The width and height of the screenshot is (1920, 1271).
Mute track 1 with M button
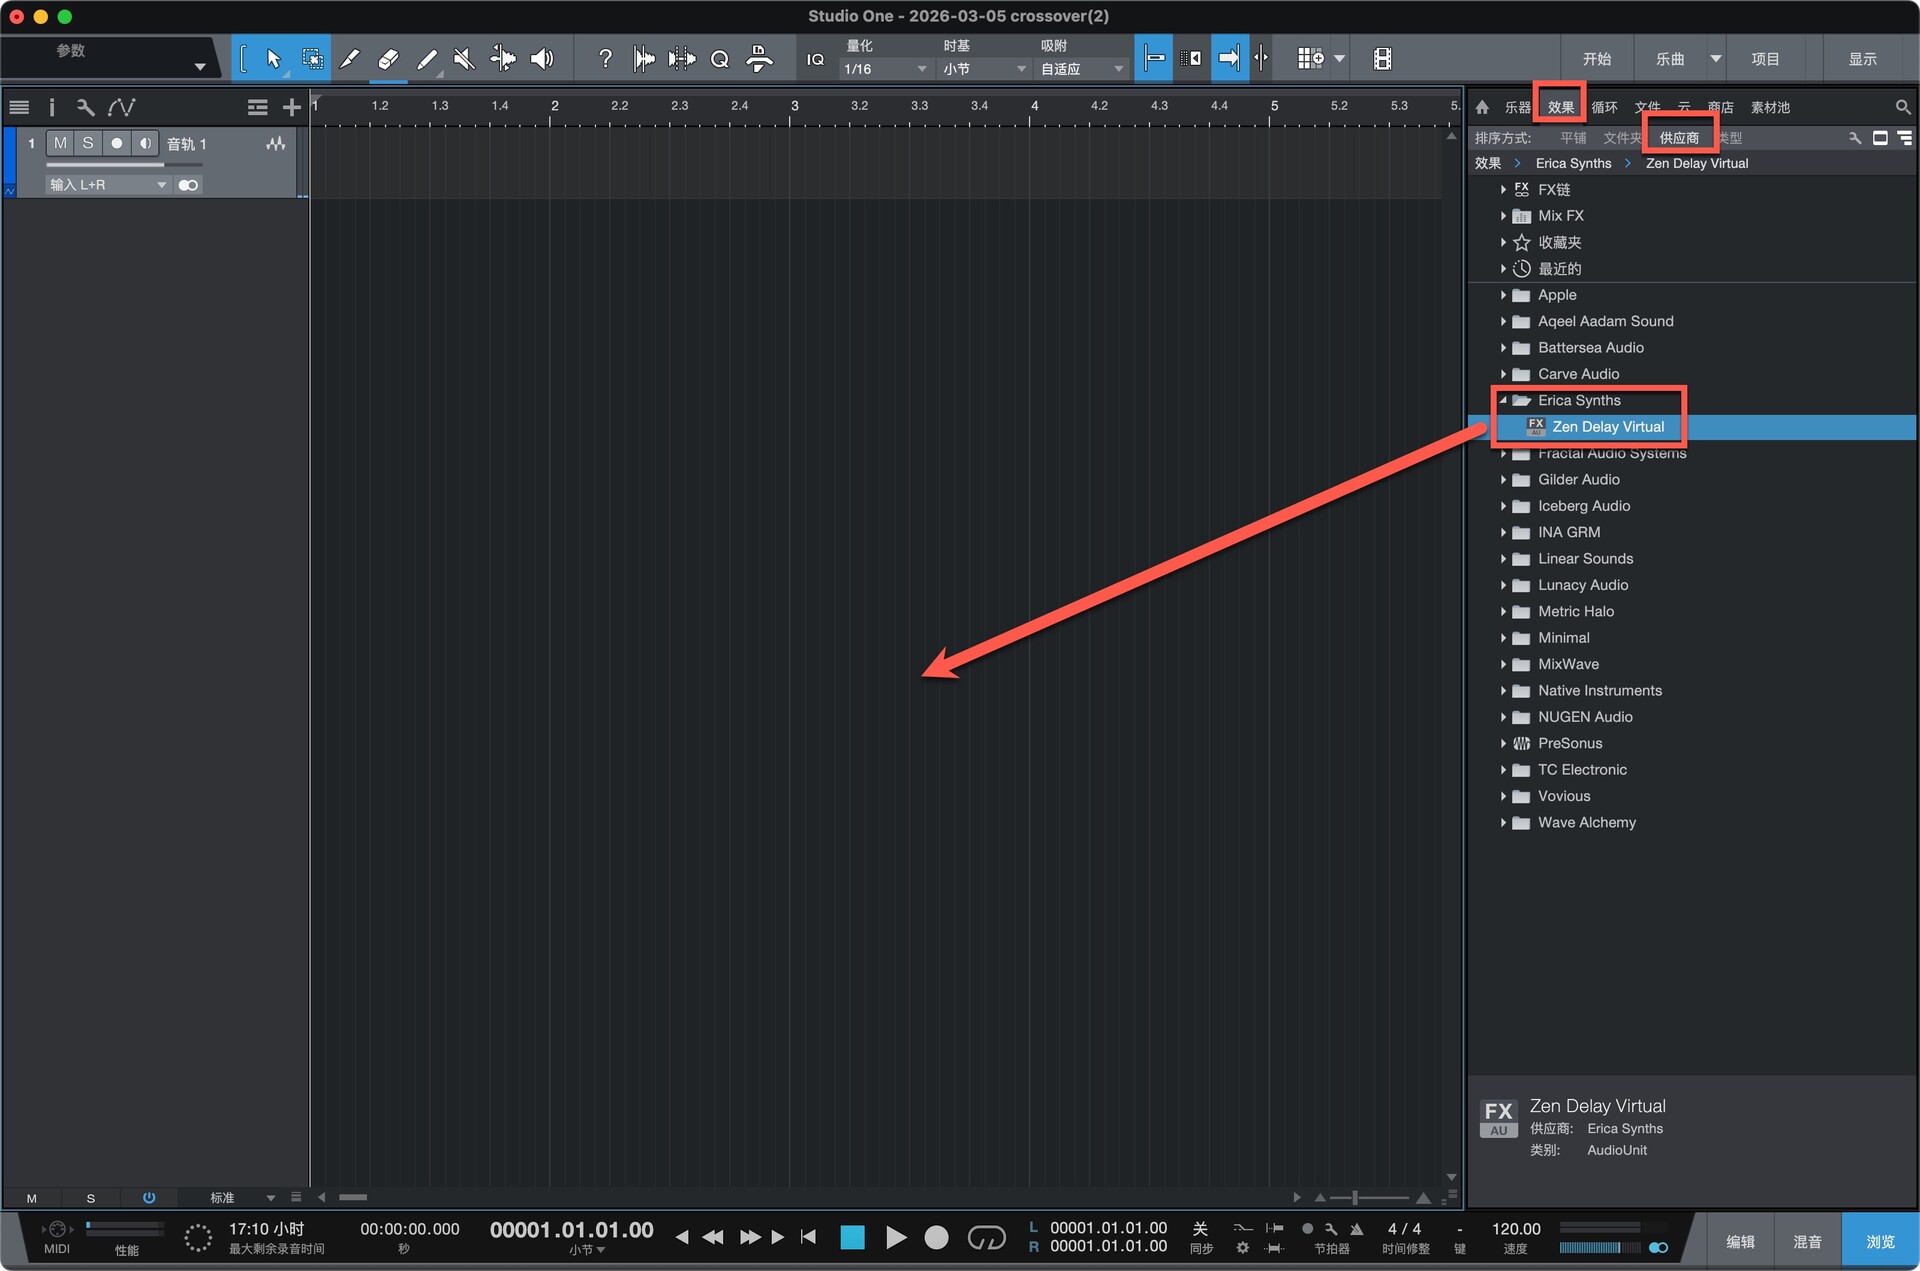click(60, 143)
